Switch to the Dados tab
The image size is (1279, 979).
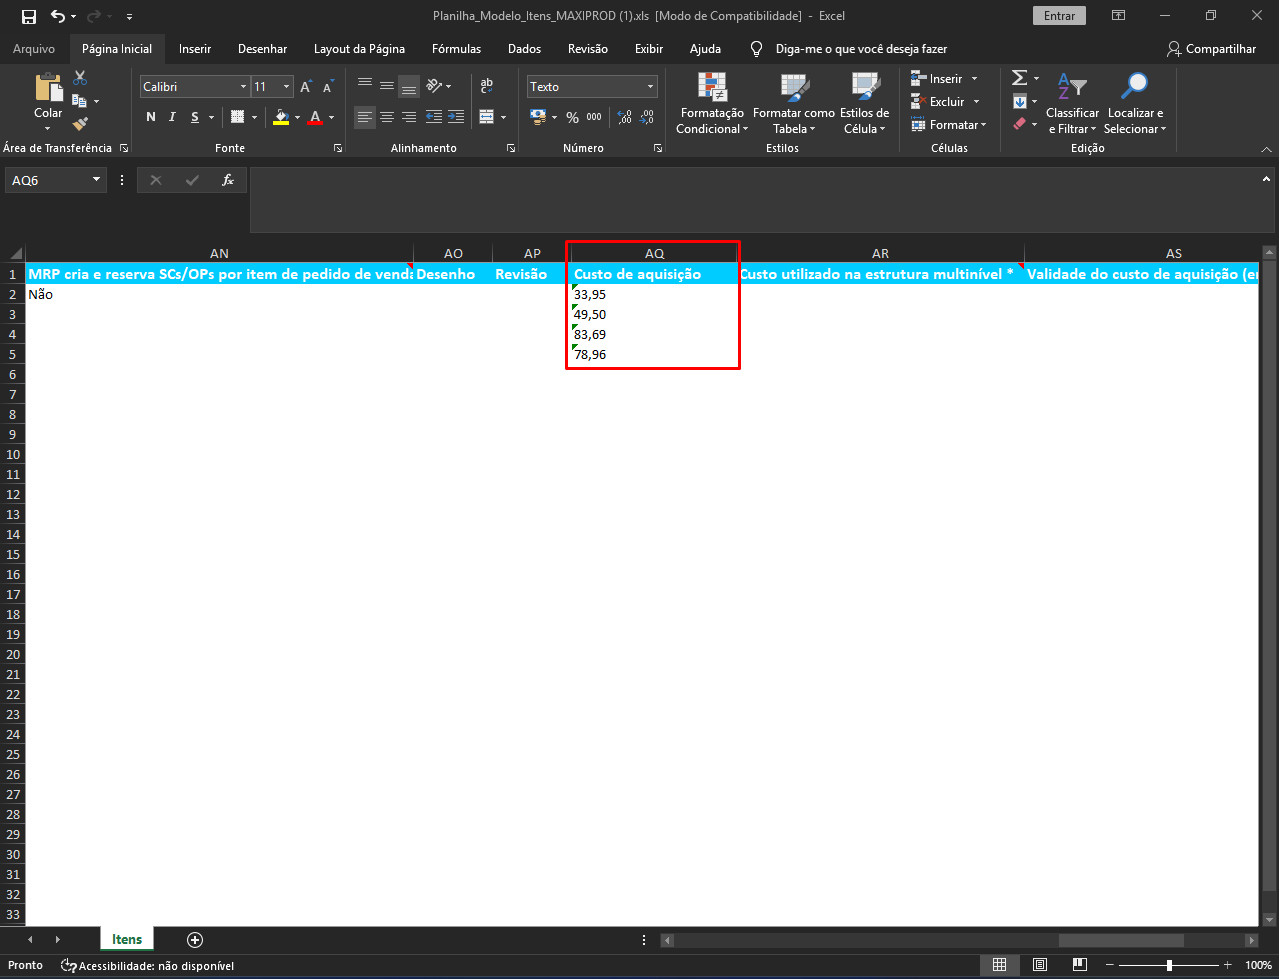pos(524,49)
